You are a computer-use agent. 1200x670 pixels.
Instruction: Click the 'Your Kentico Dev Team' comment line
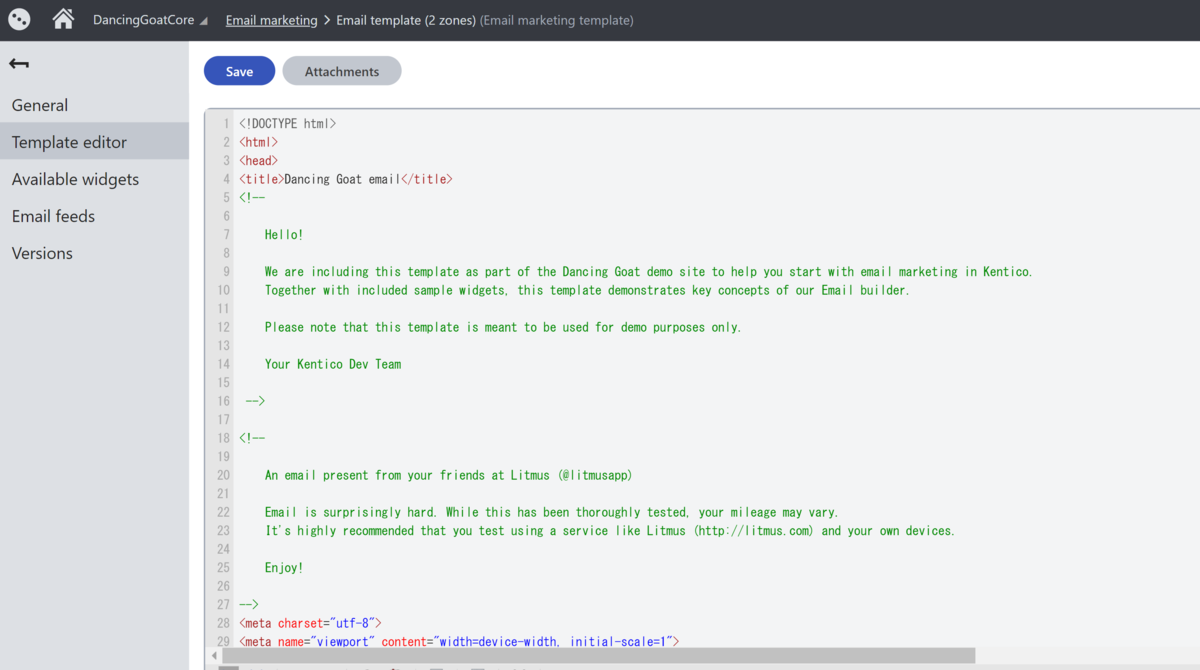coord(333,364)
